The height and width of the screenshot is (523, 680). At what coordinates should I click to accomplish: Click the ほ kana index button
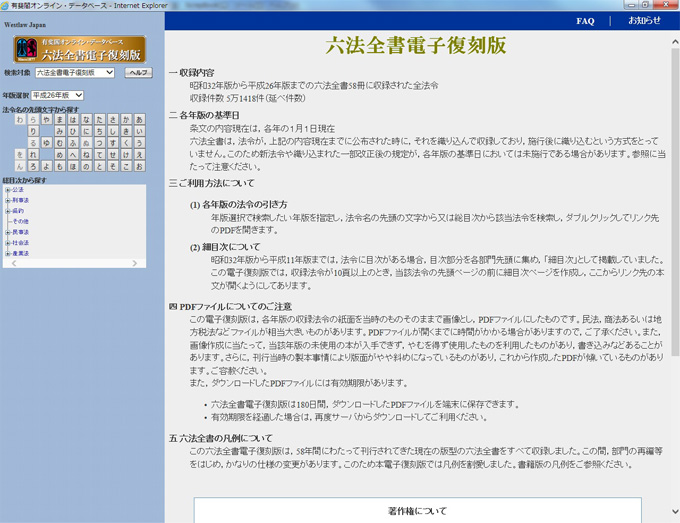(73, 167)
